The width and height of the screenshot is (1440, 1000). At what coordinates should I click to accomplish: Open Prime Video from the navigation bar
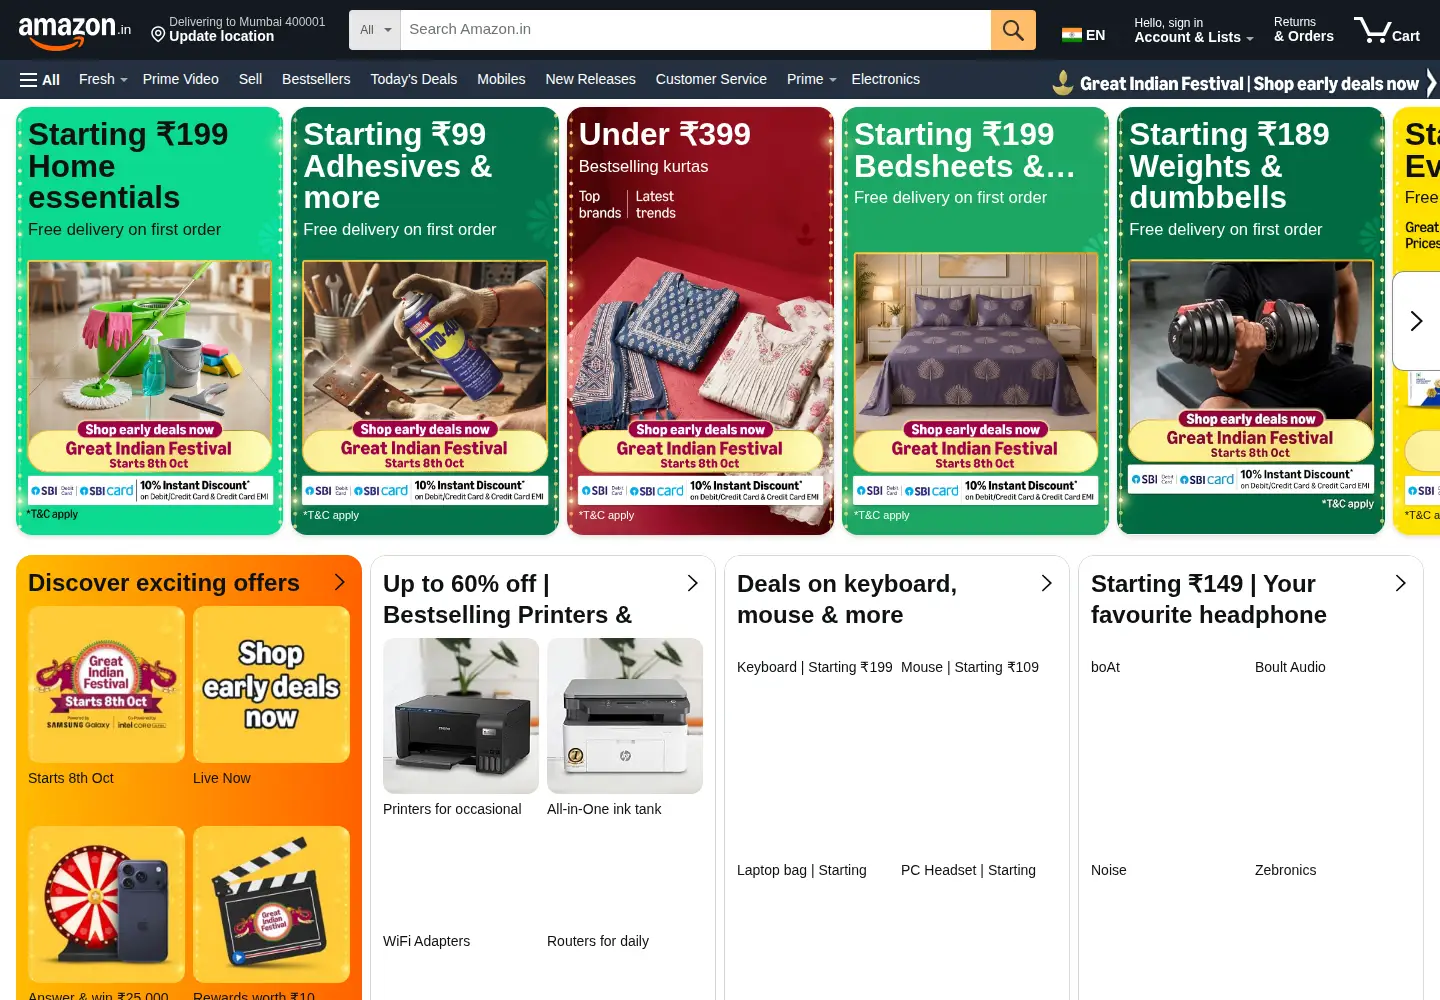click(x=180, y=79)
